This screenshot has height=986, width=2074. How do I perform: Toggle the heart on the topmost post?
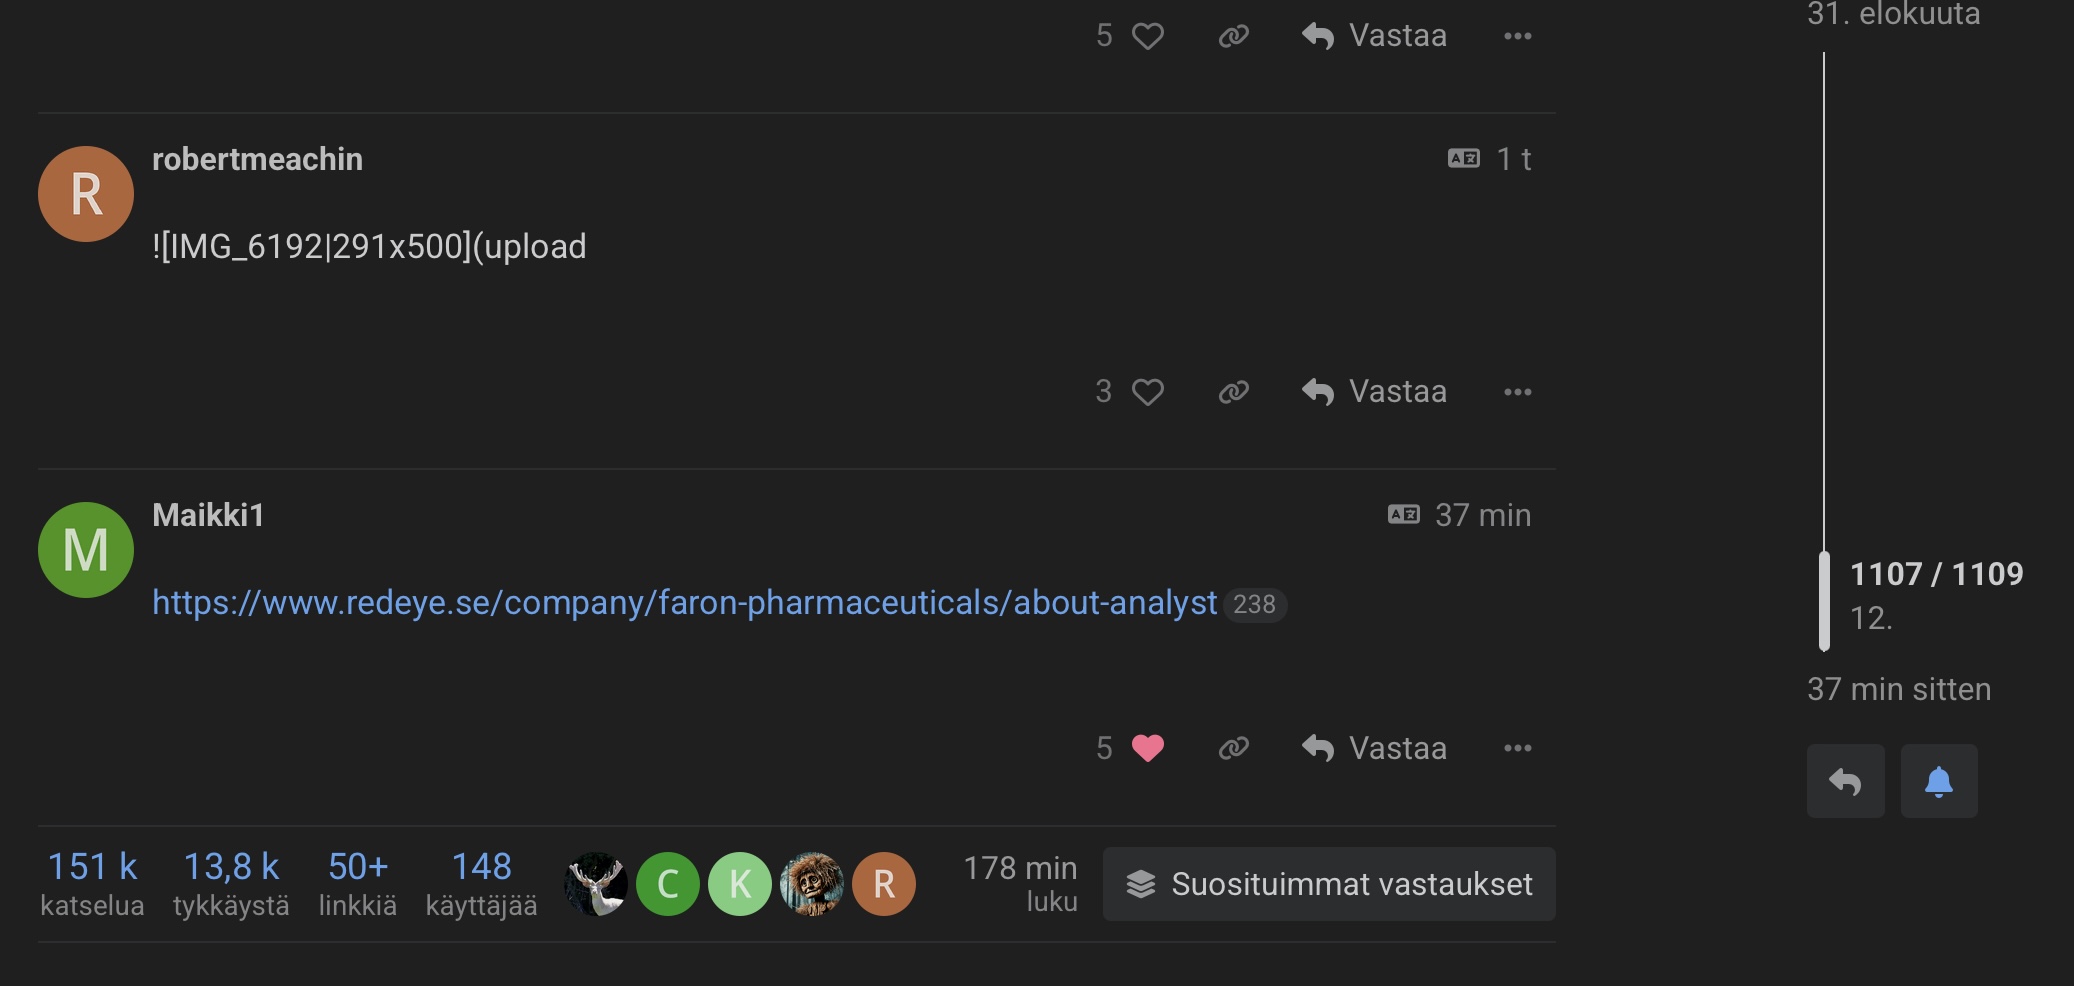click(x=1147, y=37)
